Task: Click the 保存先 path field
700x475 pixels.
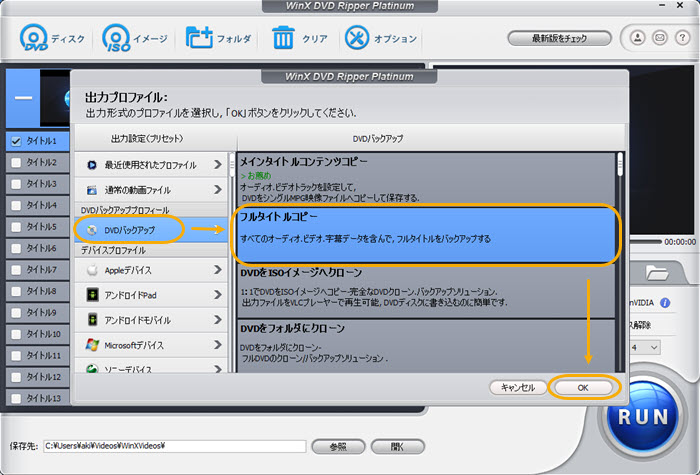Action: click(175, 446)
